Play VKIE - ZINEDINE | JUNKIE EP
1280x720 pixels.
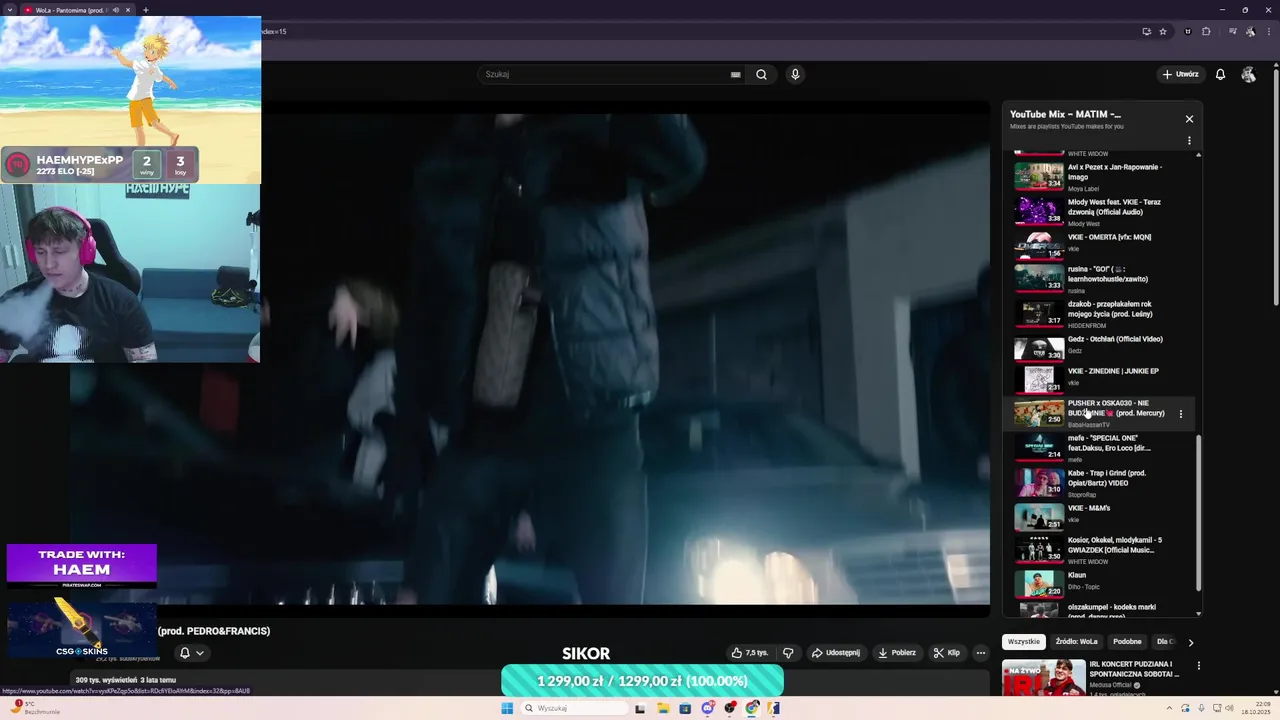1098,379
